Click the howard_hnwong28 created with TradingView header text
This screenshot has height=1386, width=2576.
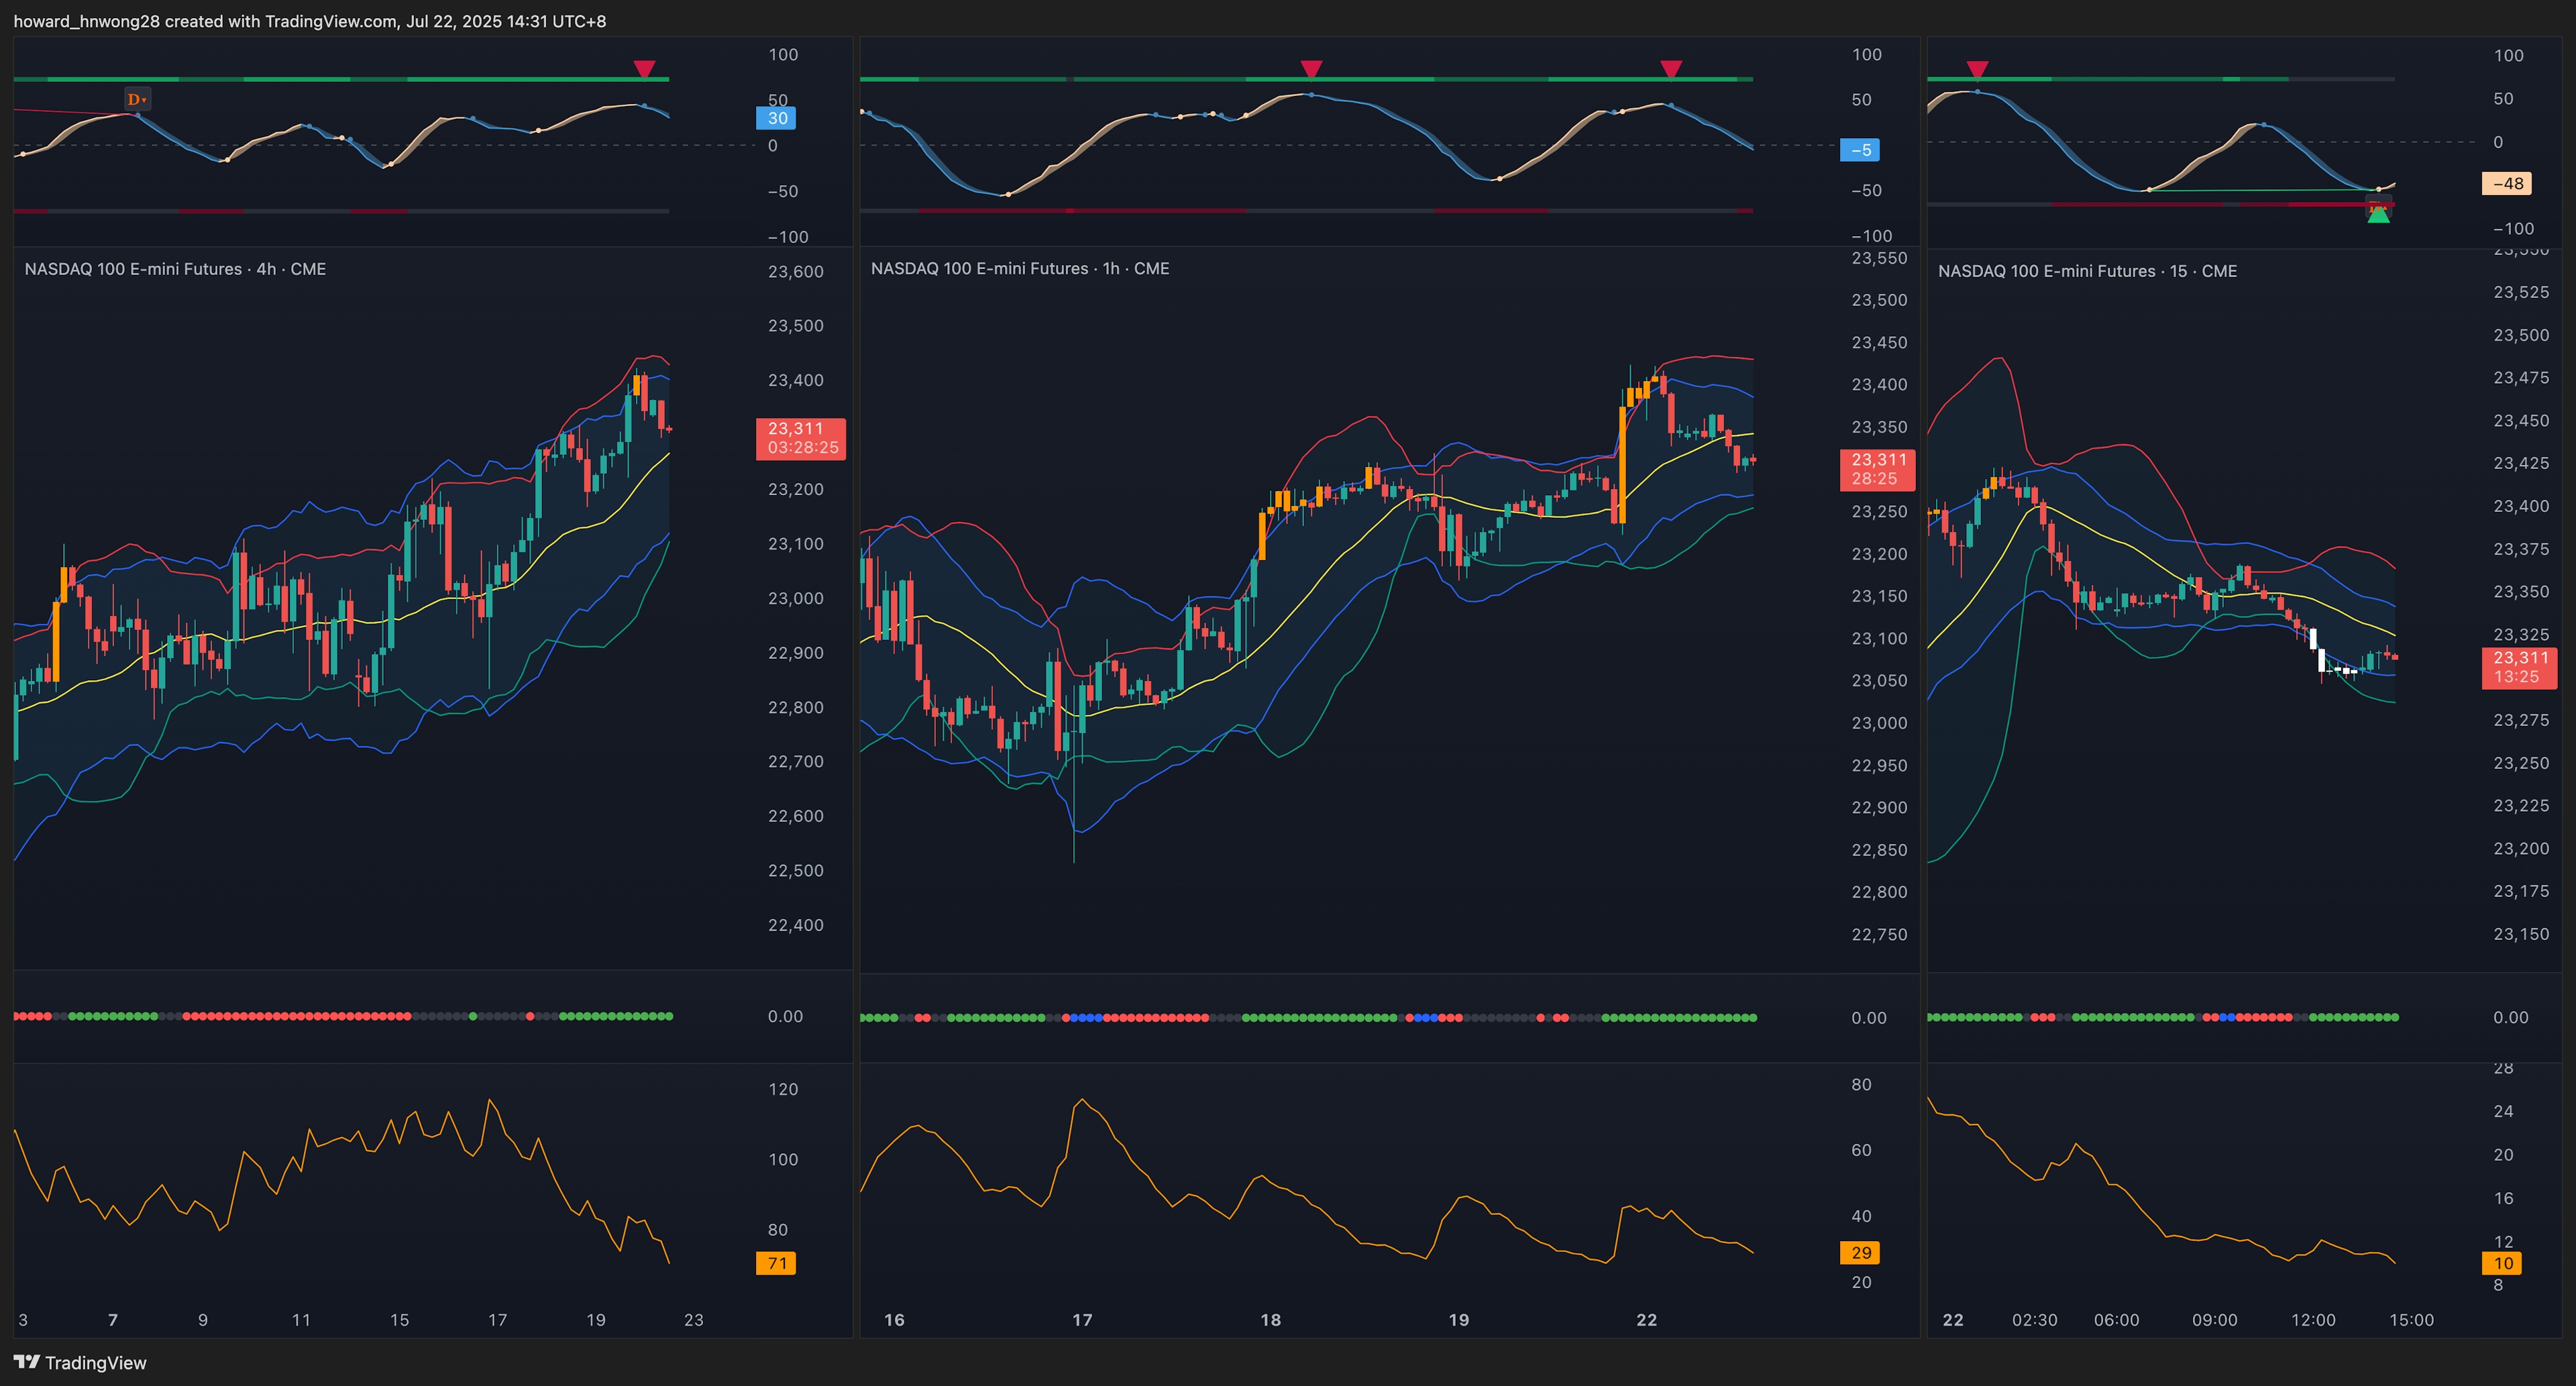(x=310, y=21)
